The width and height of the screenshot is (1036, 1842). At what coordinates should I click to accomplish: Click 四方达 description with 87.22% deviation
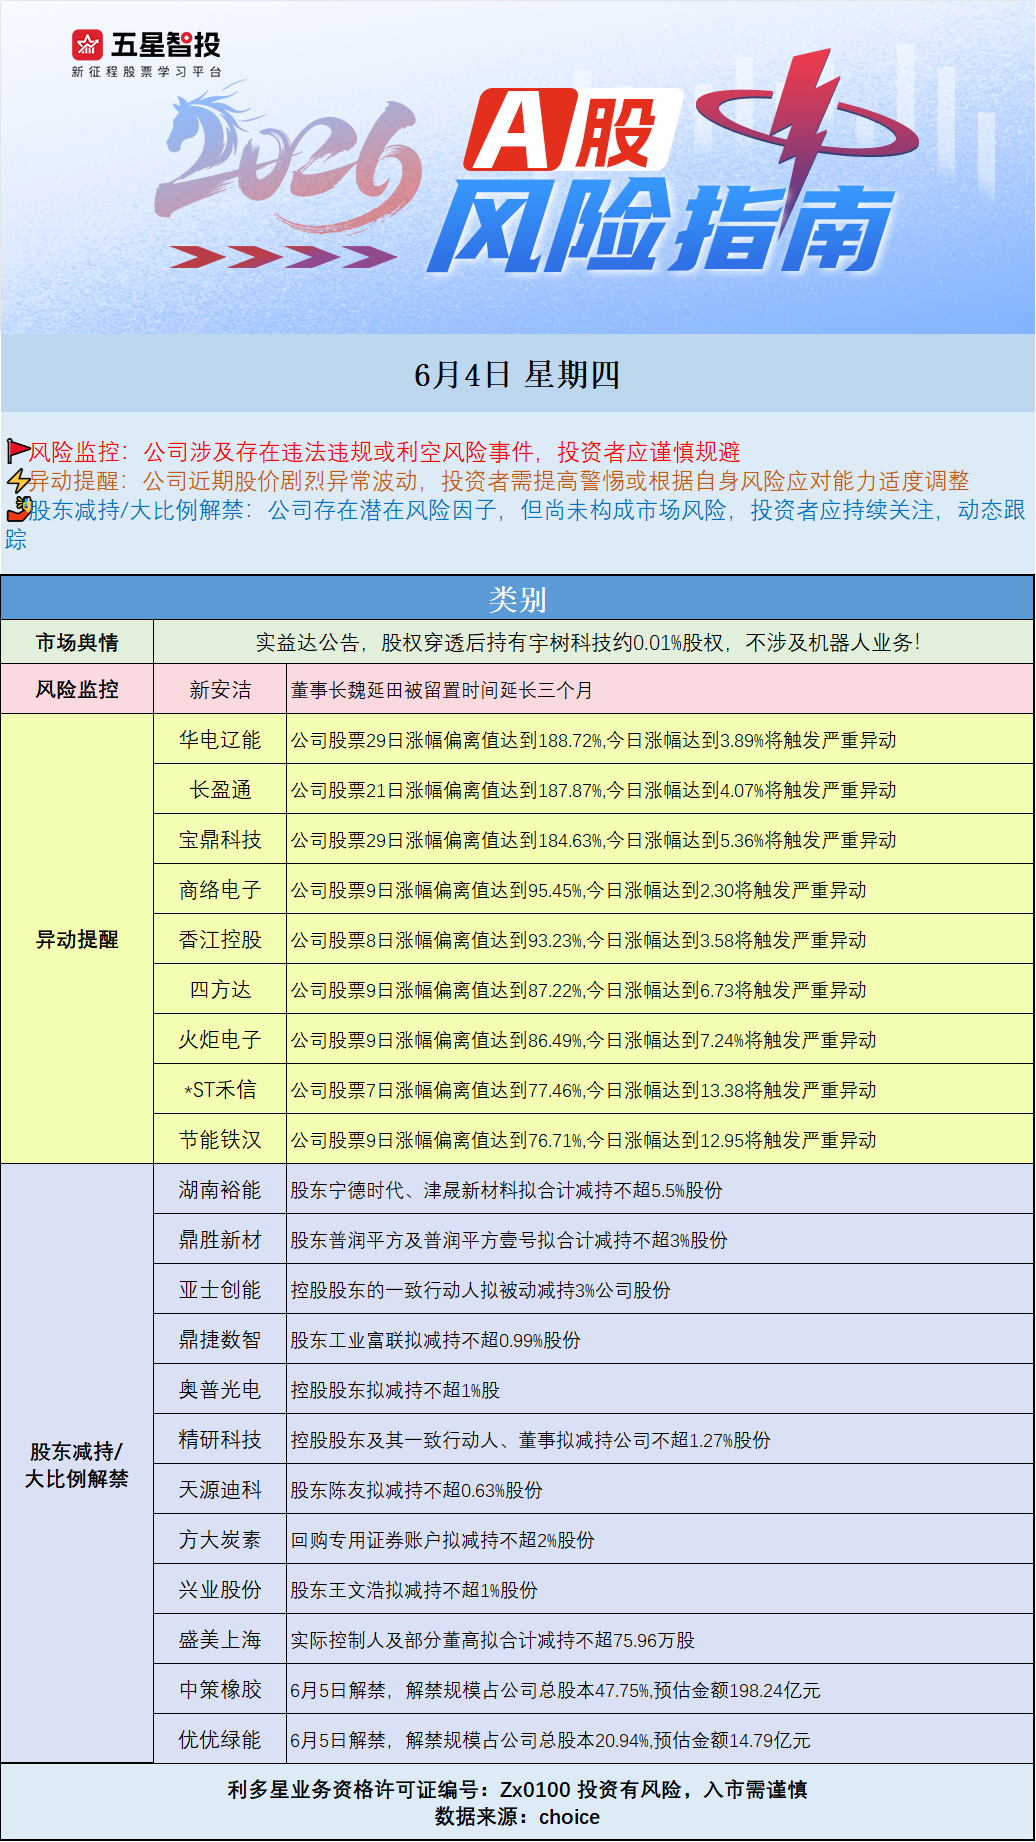578,990
